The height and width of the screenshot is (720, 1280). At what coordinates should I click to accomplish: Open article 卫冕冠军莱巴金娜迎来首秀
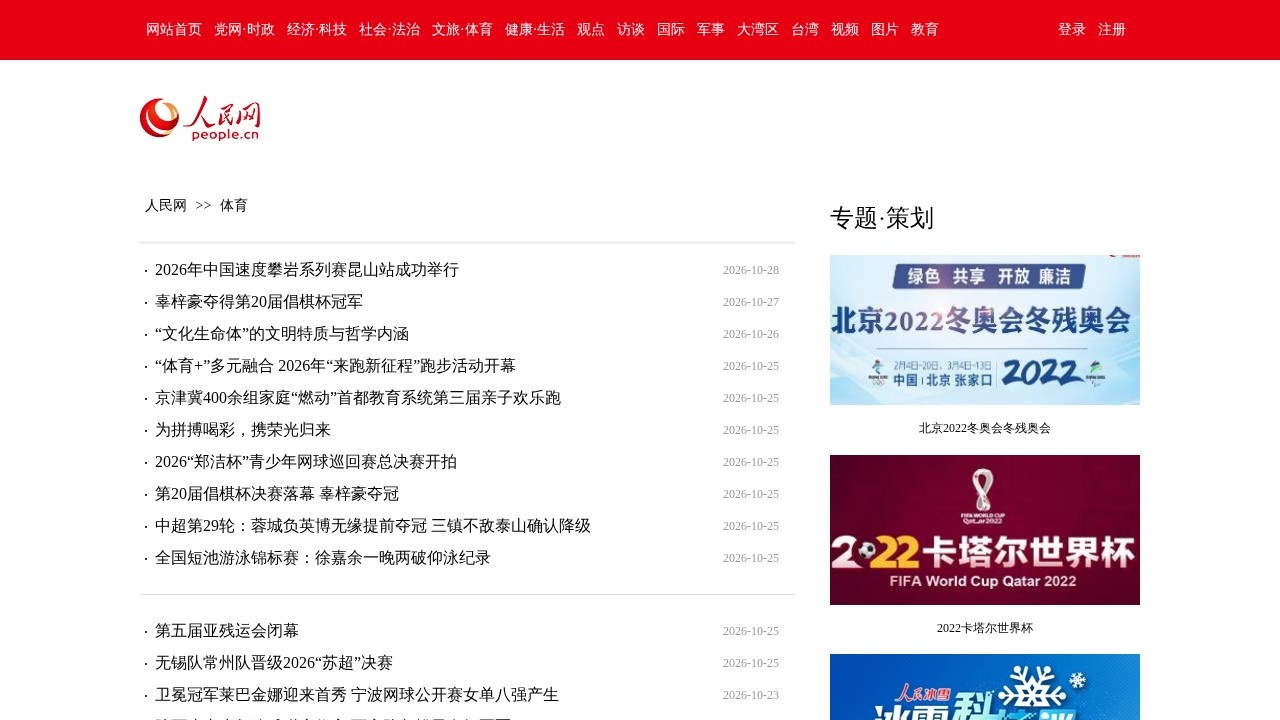tap(357, 695)
